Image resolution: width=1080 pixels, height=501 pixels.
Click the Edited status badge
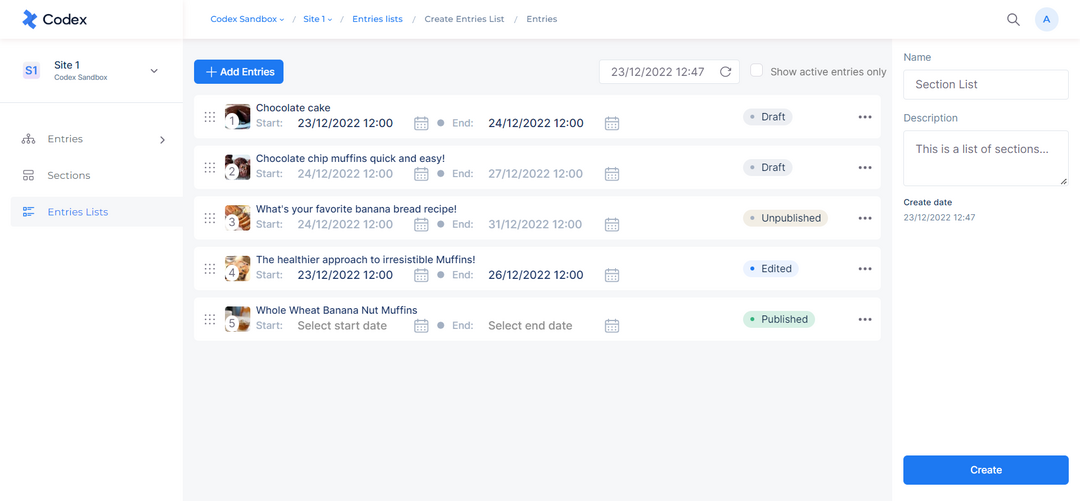771,269
